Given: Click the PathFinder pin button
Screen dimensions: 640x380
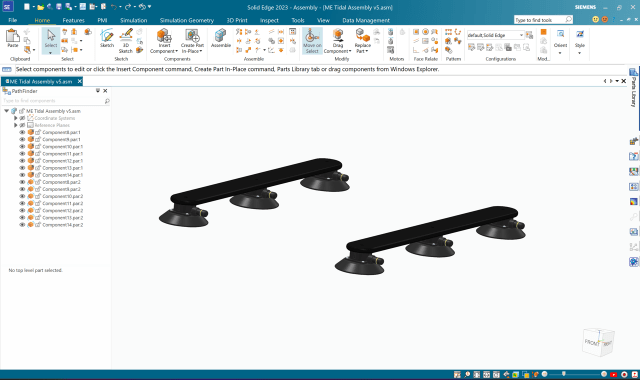Looking at the screenshot, I should [x=98, y=91].
